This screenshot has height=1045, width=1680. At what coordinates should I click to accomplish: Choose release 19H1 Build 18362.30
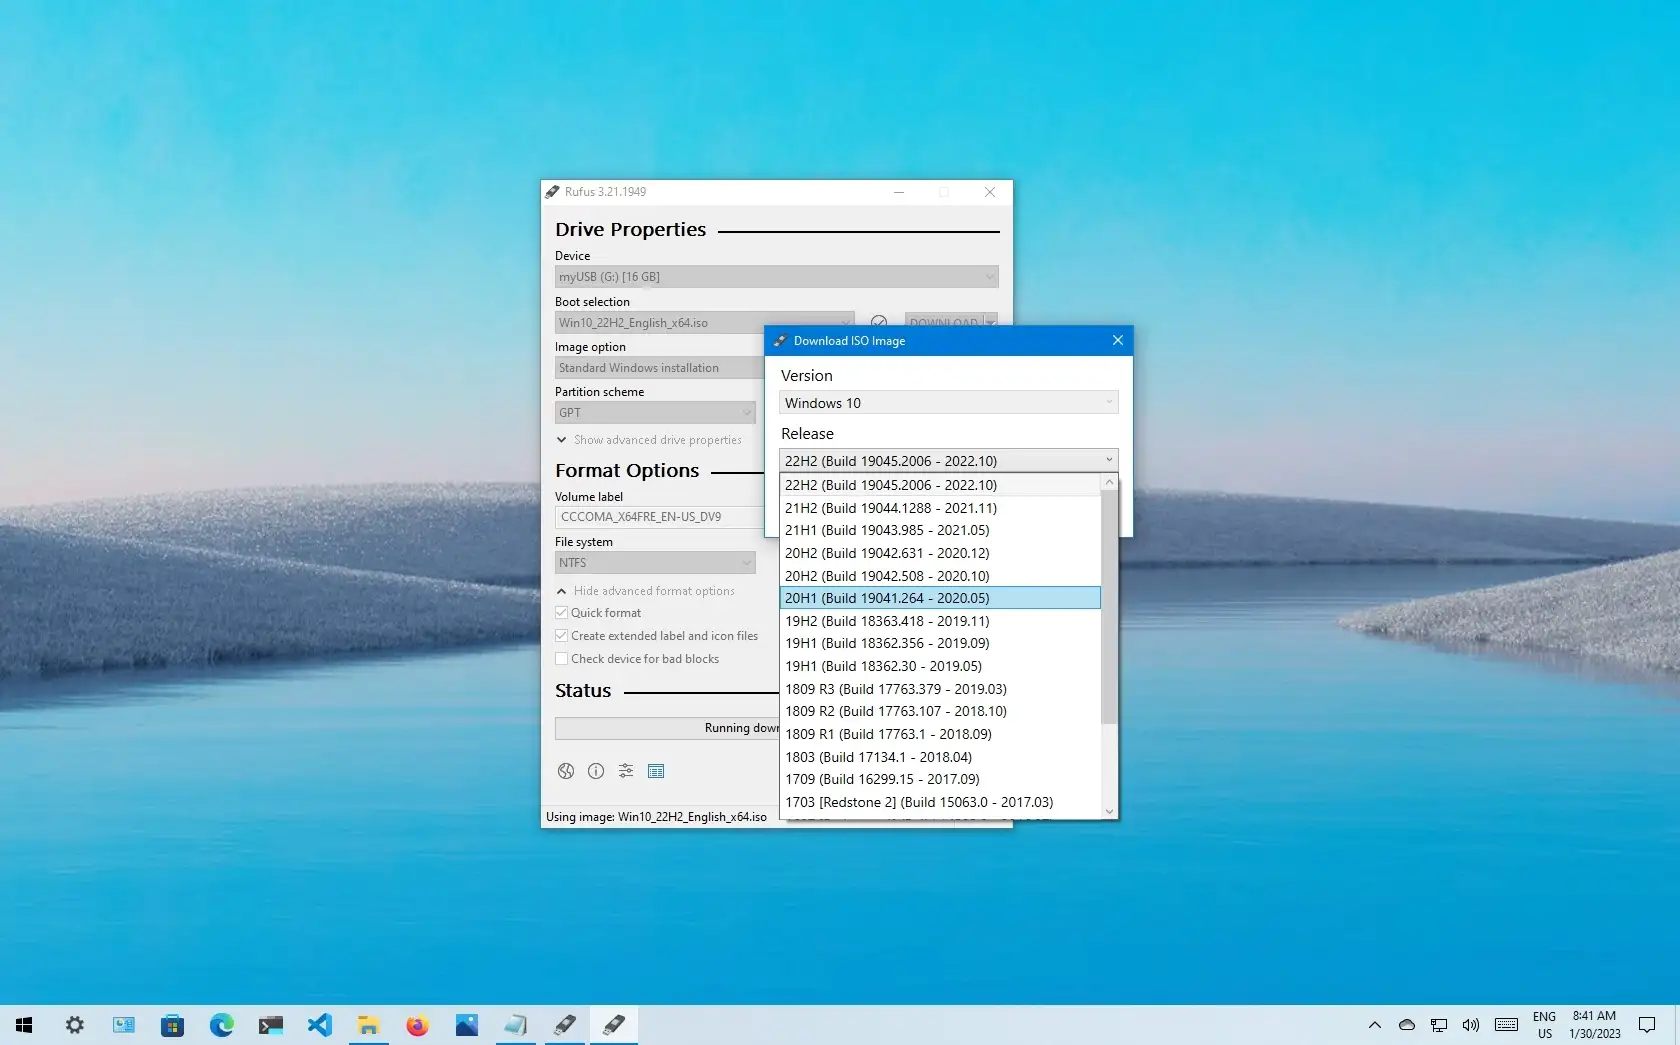pos(940,666)
